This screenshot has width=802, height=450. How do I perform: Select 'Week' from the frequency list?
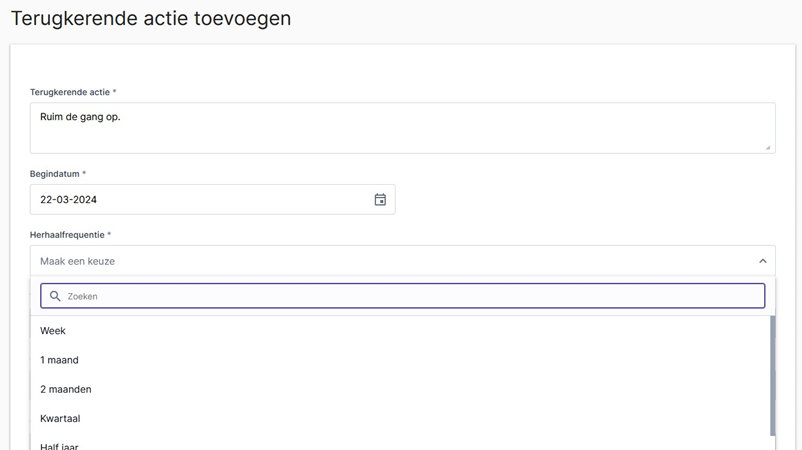point(53,331)
